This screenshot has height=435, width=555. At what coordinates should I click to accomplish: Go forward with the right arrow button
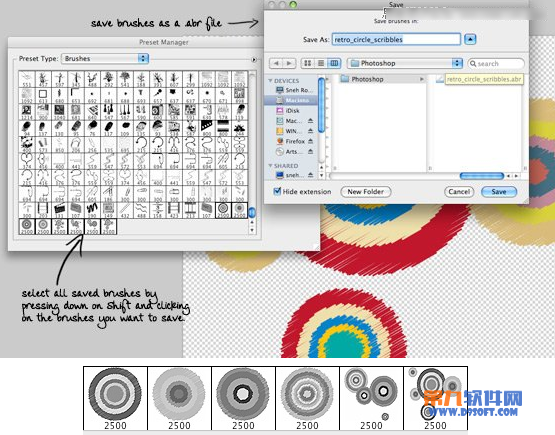[289, 63]
